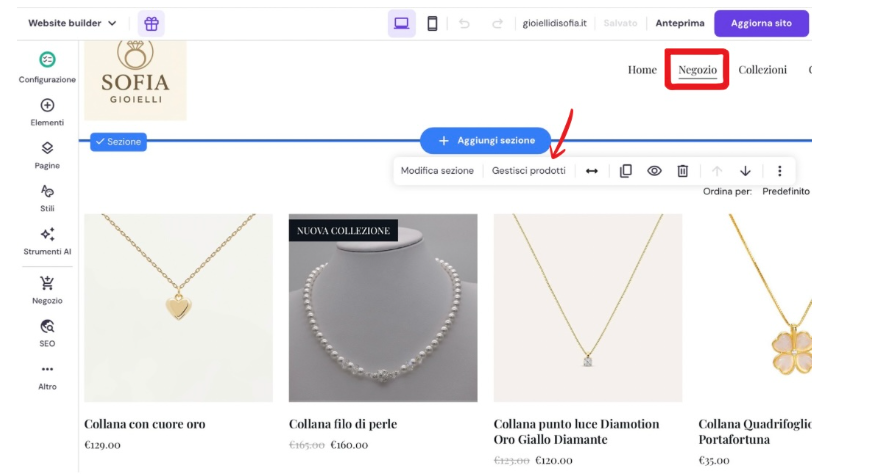This screenshot has width=878, height=474.
Task: Click the Aggiorna sito button
Action: click(761, 23)
